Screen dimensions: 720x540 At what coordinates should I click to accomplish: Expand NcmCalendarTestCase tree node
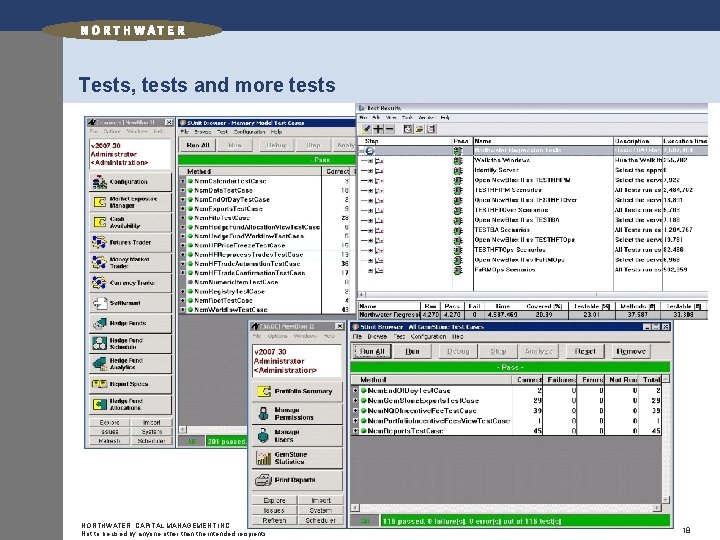tap(182, 181)
